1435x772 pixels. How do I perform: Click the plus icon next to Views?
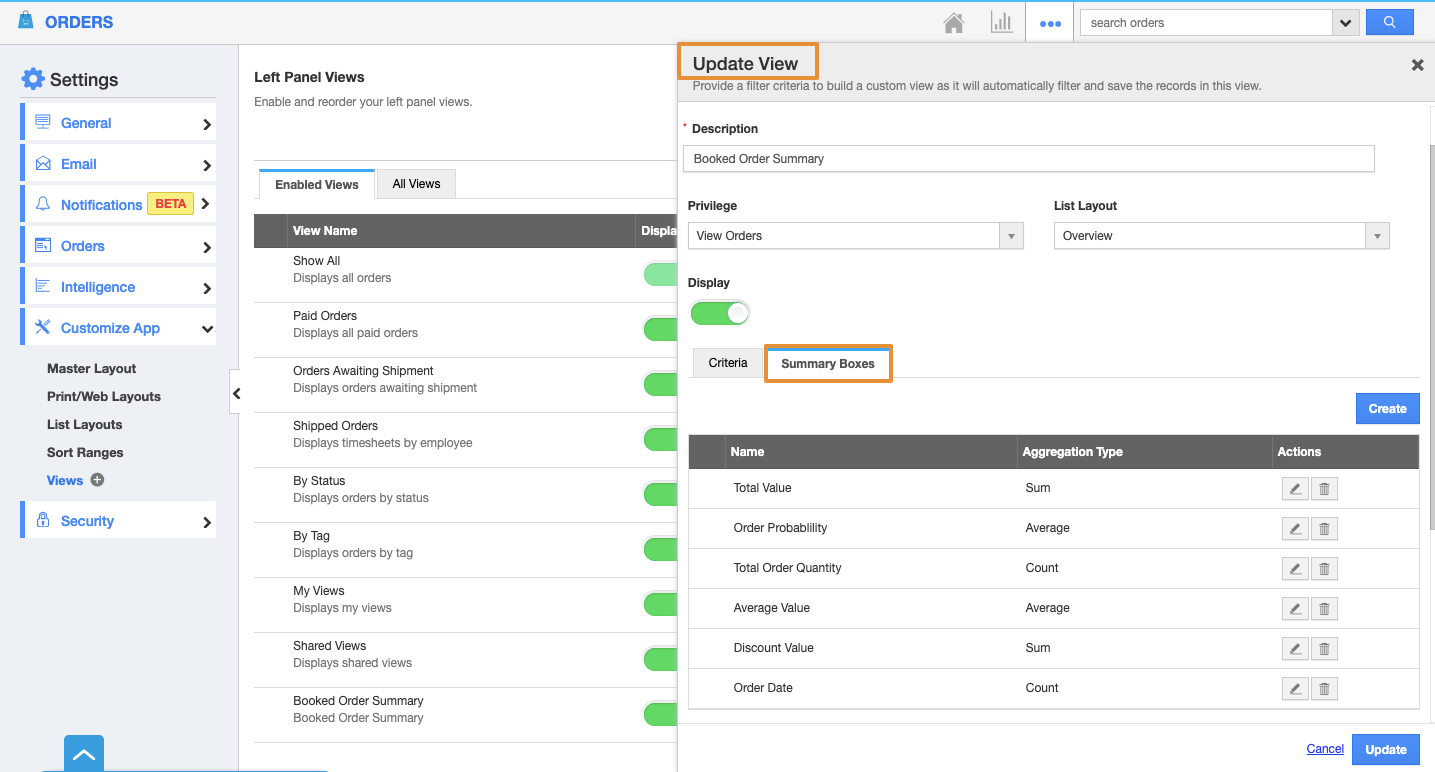pyautogui.click(x=97, y=480)
